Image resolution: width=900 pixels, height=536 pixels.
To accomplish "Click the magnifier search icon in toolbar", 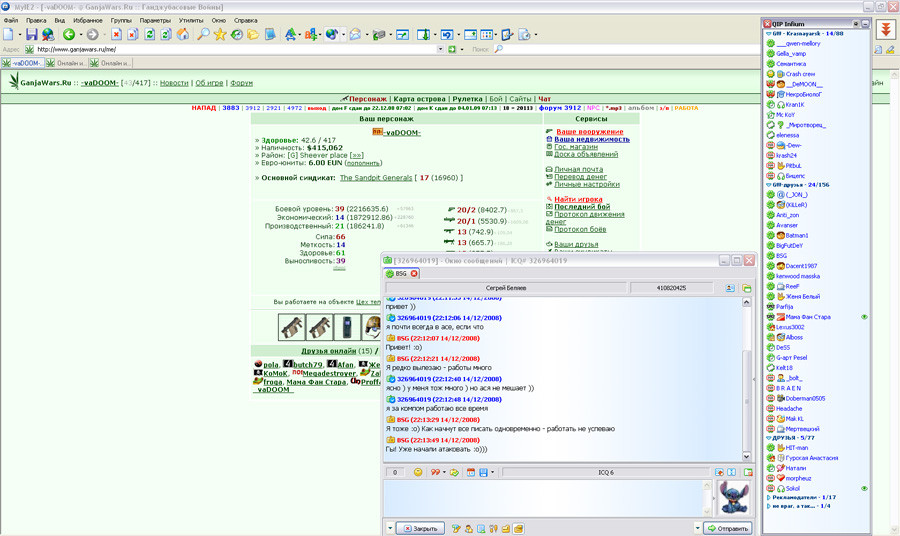I will [203, 34].
